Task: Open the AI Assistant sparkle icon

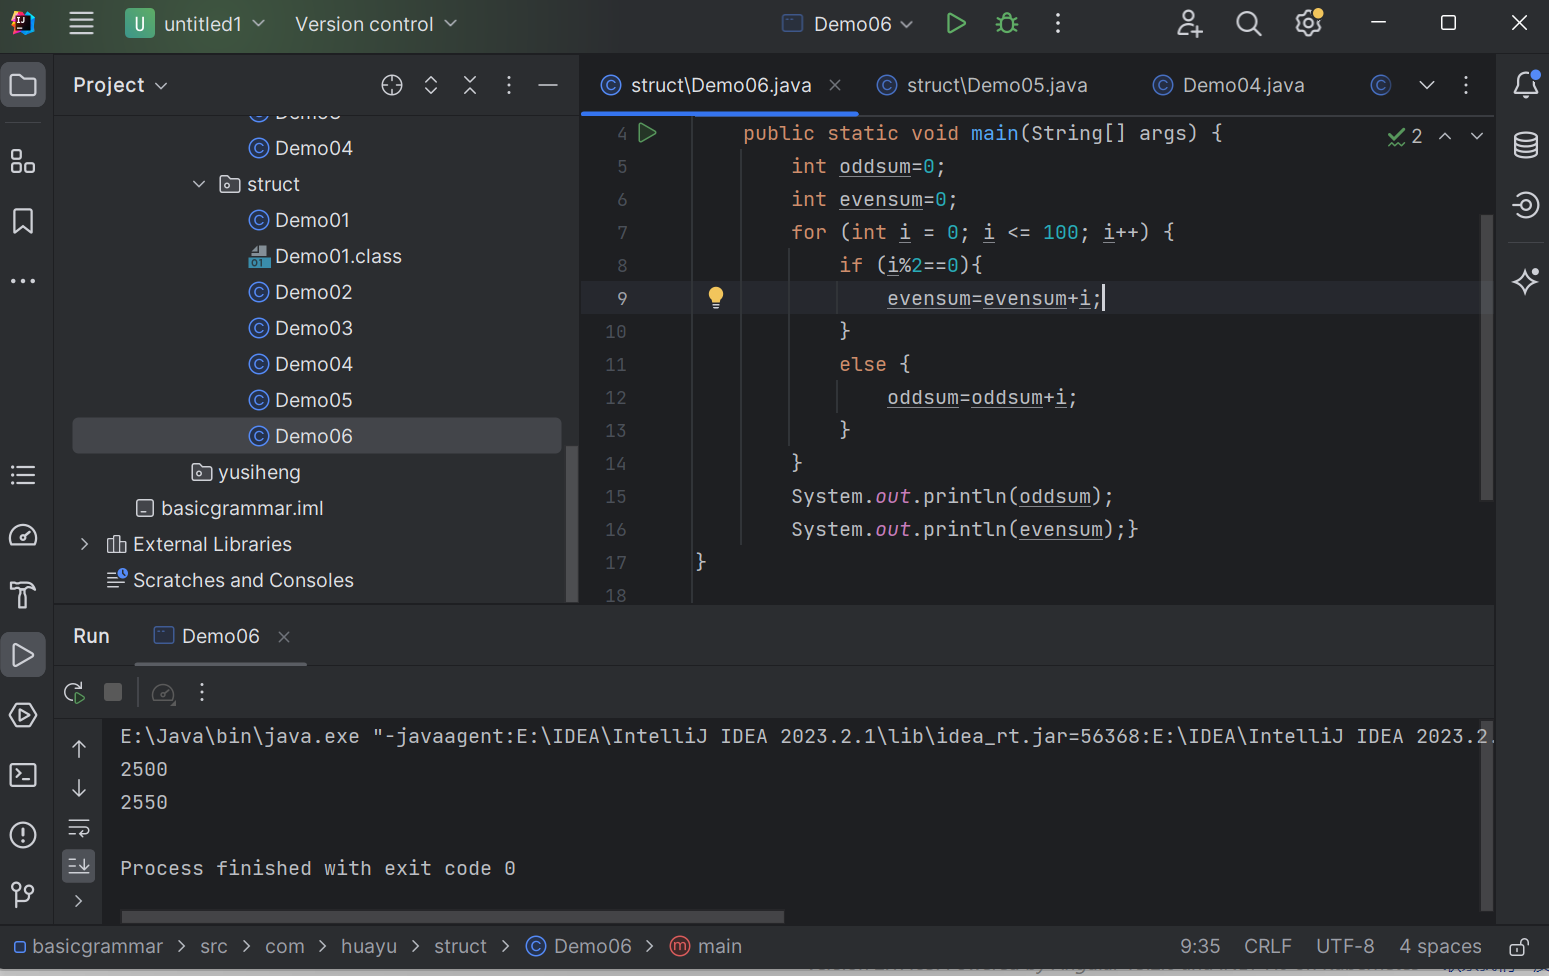Action: tap(1525, 281)
